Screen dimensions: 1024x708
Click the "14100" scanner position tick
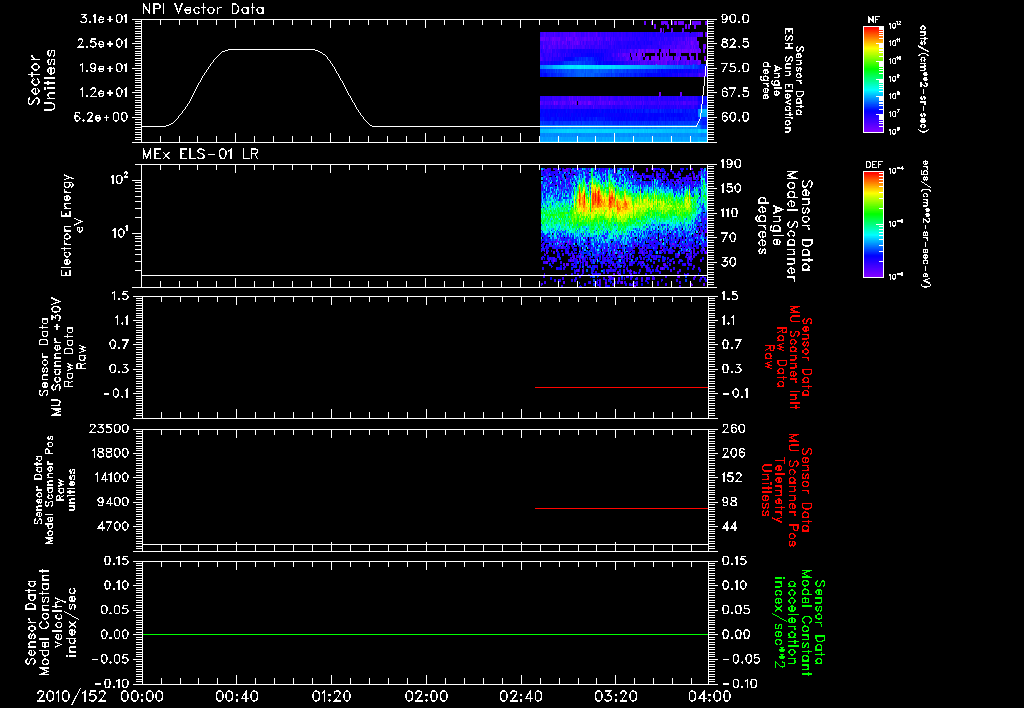tap(110, 477)
